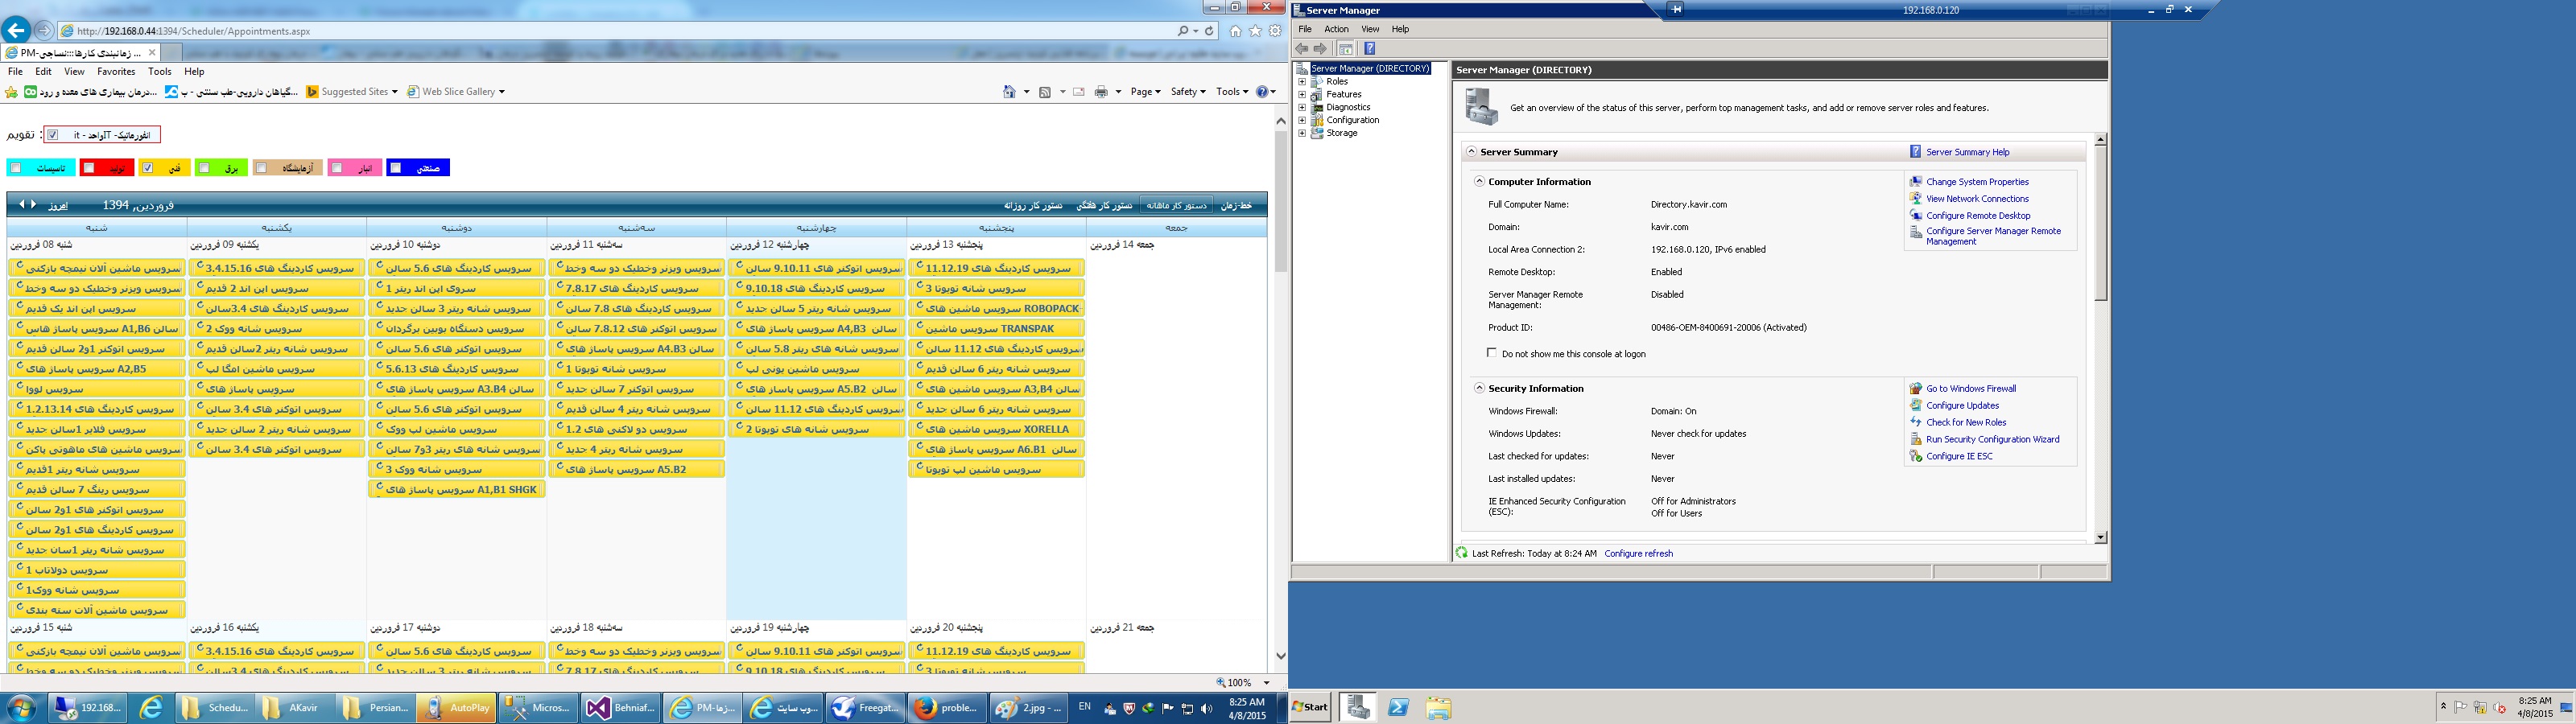Screen dimensions: 2576x724
Task: Check the green برق category checkbox
Action: pyautogui.click(x=204, y=168)
